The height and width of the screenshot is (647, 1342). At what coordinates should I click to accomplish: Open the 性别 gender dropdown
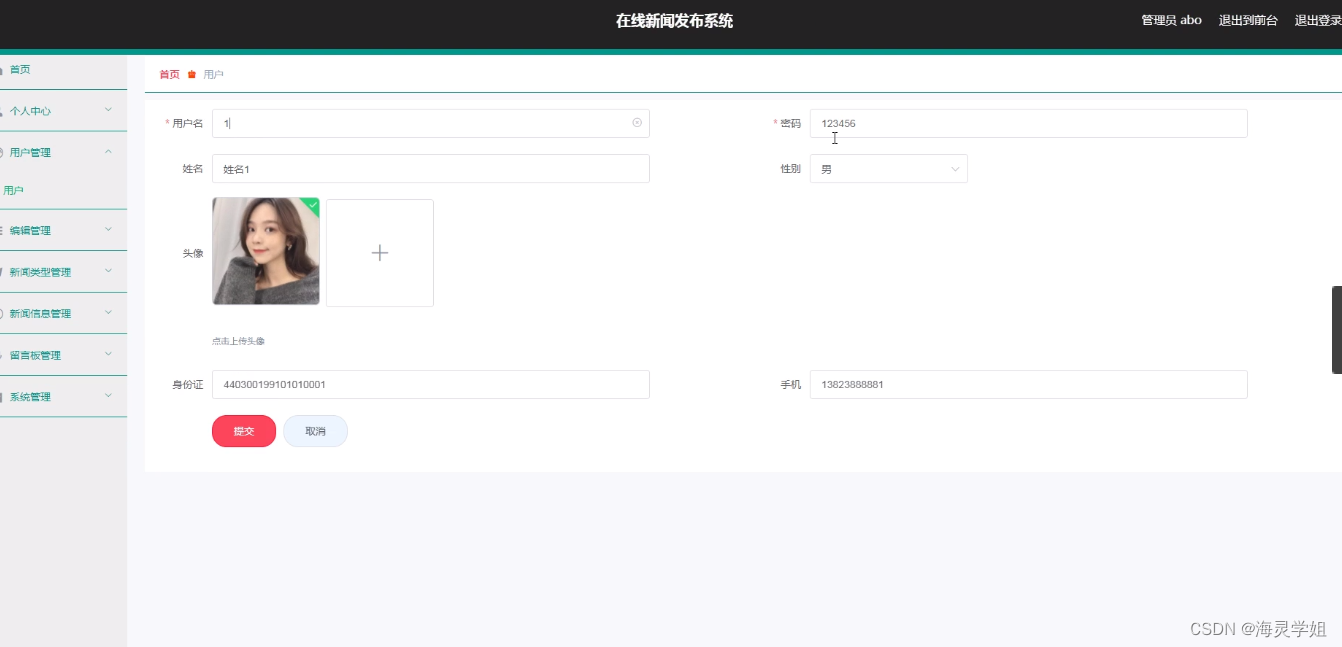click(x=888, y=168)
